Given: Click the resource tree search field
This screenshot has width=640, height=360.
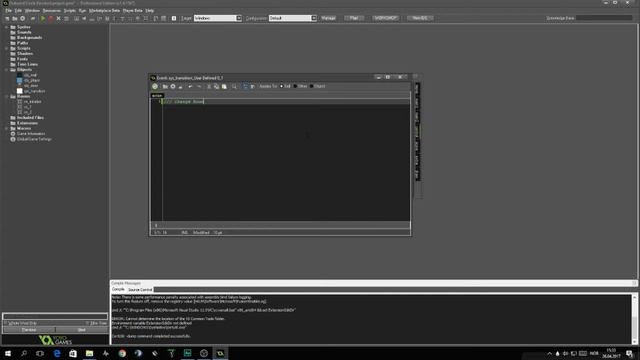Looking at the screenshot, I should [55, 316].
